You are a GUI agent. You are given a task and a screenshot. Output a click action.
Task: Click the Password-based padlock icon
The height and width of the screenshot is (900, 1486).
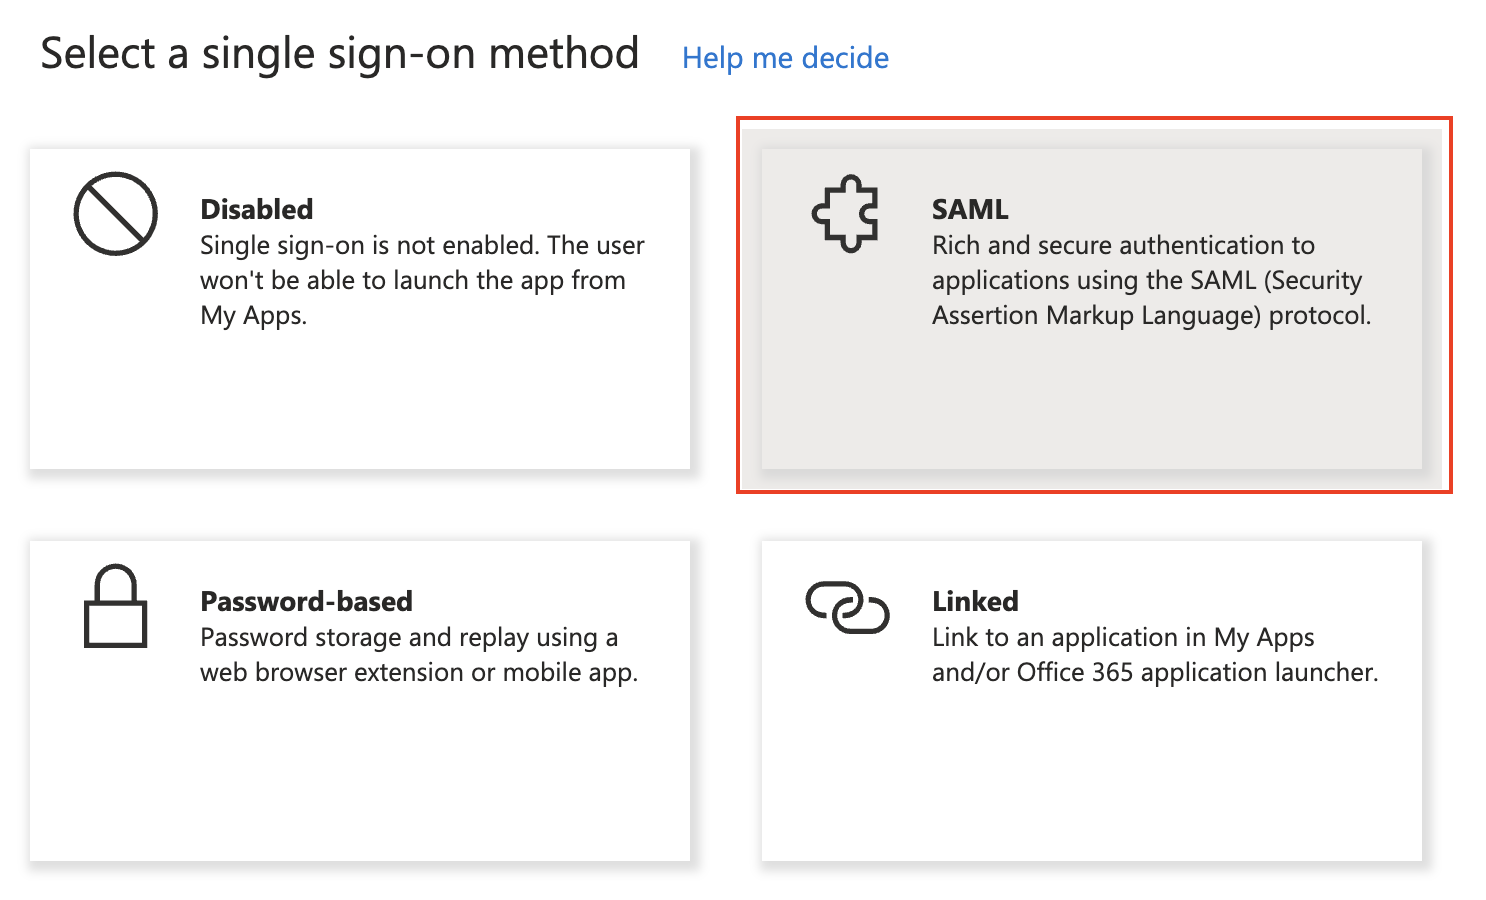point(115,607)
